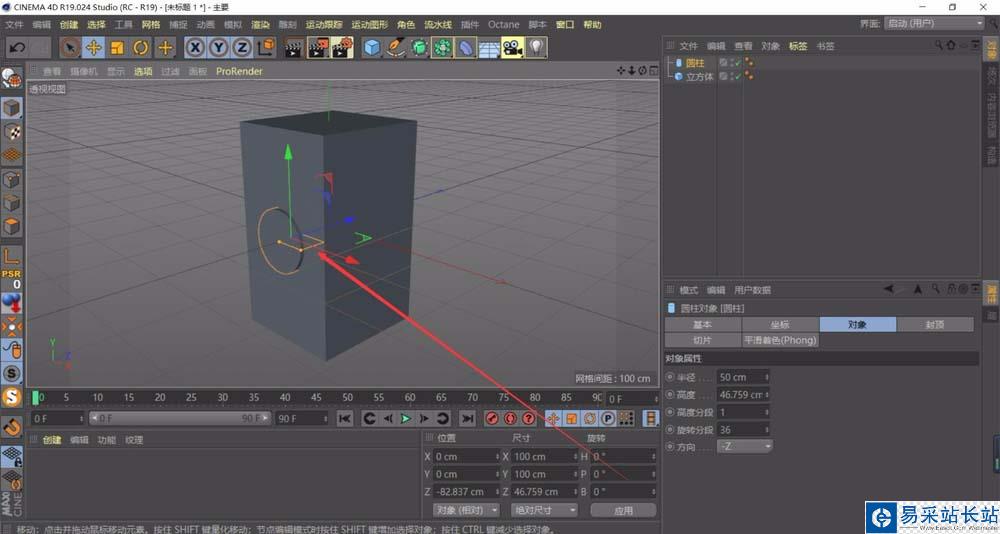This screenshot has width=1000, height=534.
Task: Toggle the Z axis lock
Action: pos(242,48)
